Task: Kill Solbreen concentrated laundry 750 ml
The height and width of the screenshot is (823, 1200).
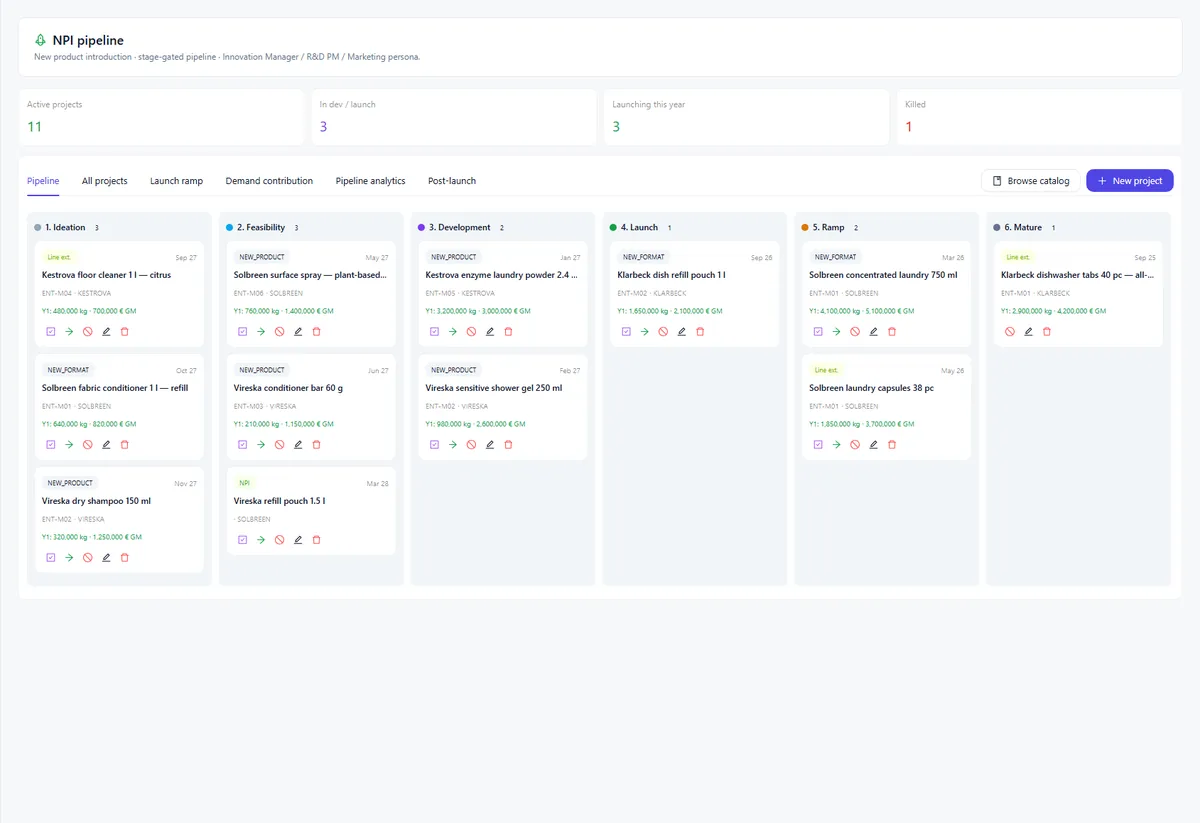Action: (x=856, y=331)
